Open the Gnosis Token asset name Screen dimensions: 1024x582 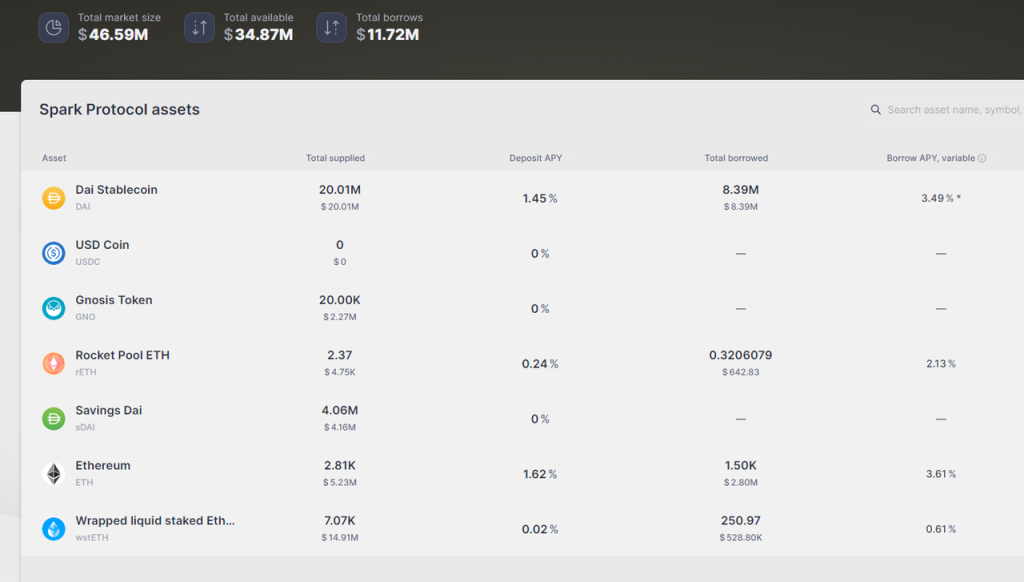coord(114,300)
